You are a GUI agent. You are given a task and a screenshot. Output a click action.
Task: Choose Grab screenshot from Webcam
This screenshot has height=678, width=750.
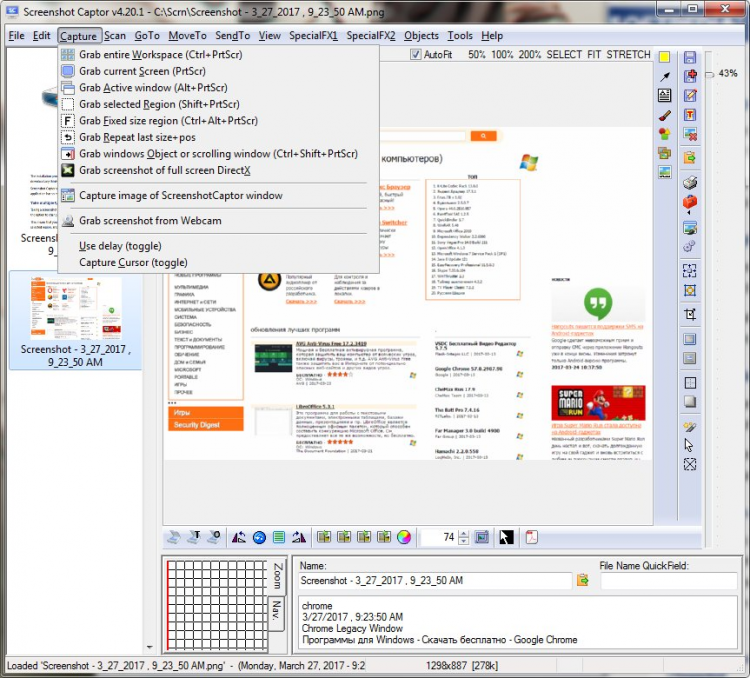pos(150,221)
